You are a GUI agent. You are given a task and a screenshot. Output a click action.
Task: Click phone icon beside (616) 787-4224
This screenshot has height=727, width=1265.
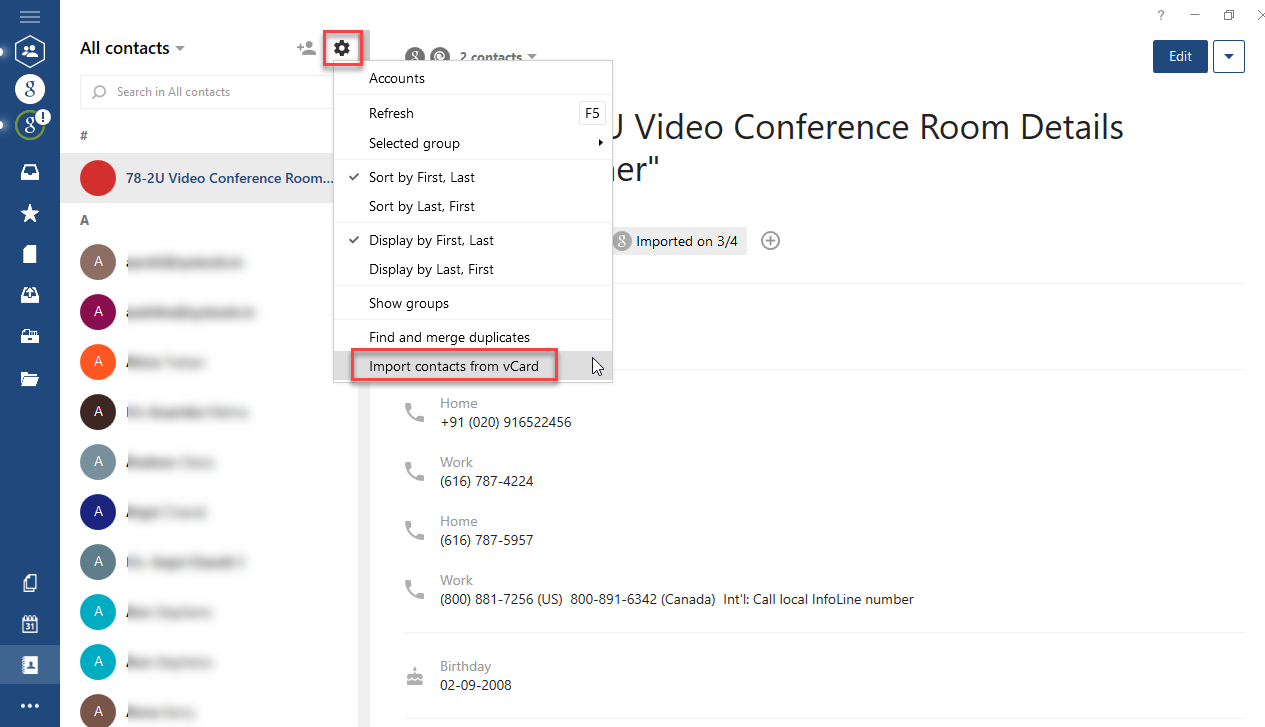[414, 471]
